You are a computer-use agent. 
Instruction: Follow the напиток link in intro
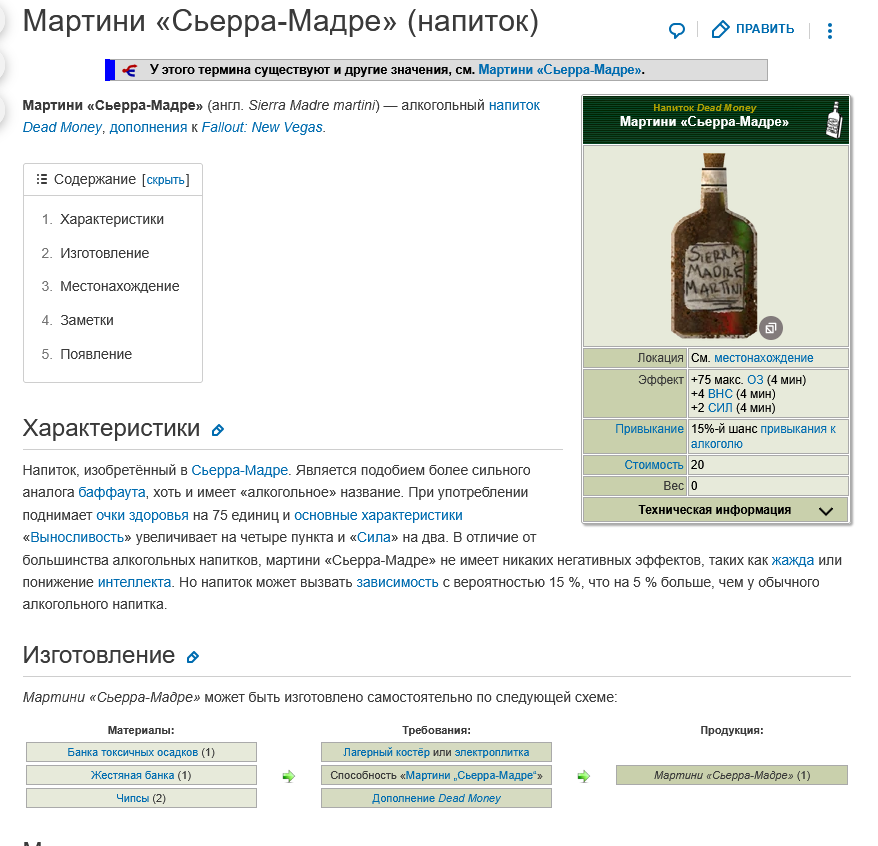pyautogui.click(x=514, y=105)
